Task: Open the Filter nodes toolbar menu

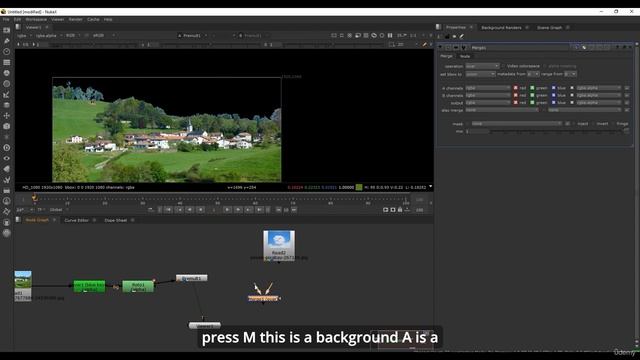Action: pos(7,84)
